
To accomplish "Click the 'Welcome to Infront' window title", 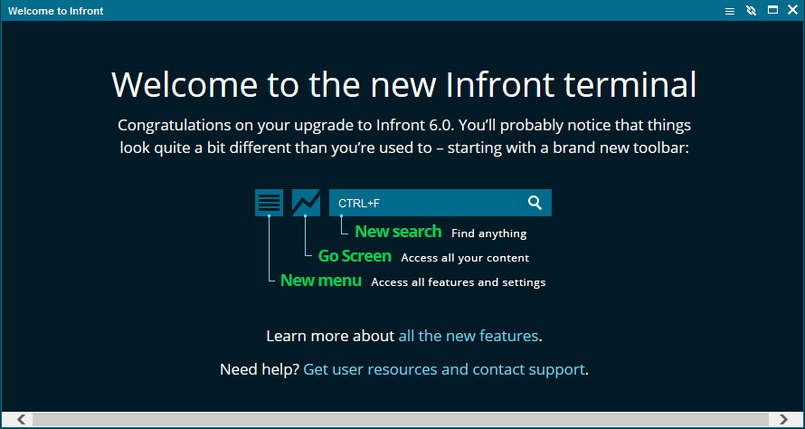I will pyautogui.click(x=55, y=11).
